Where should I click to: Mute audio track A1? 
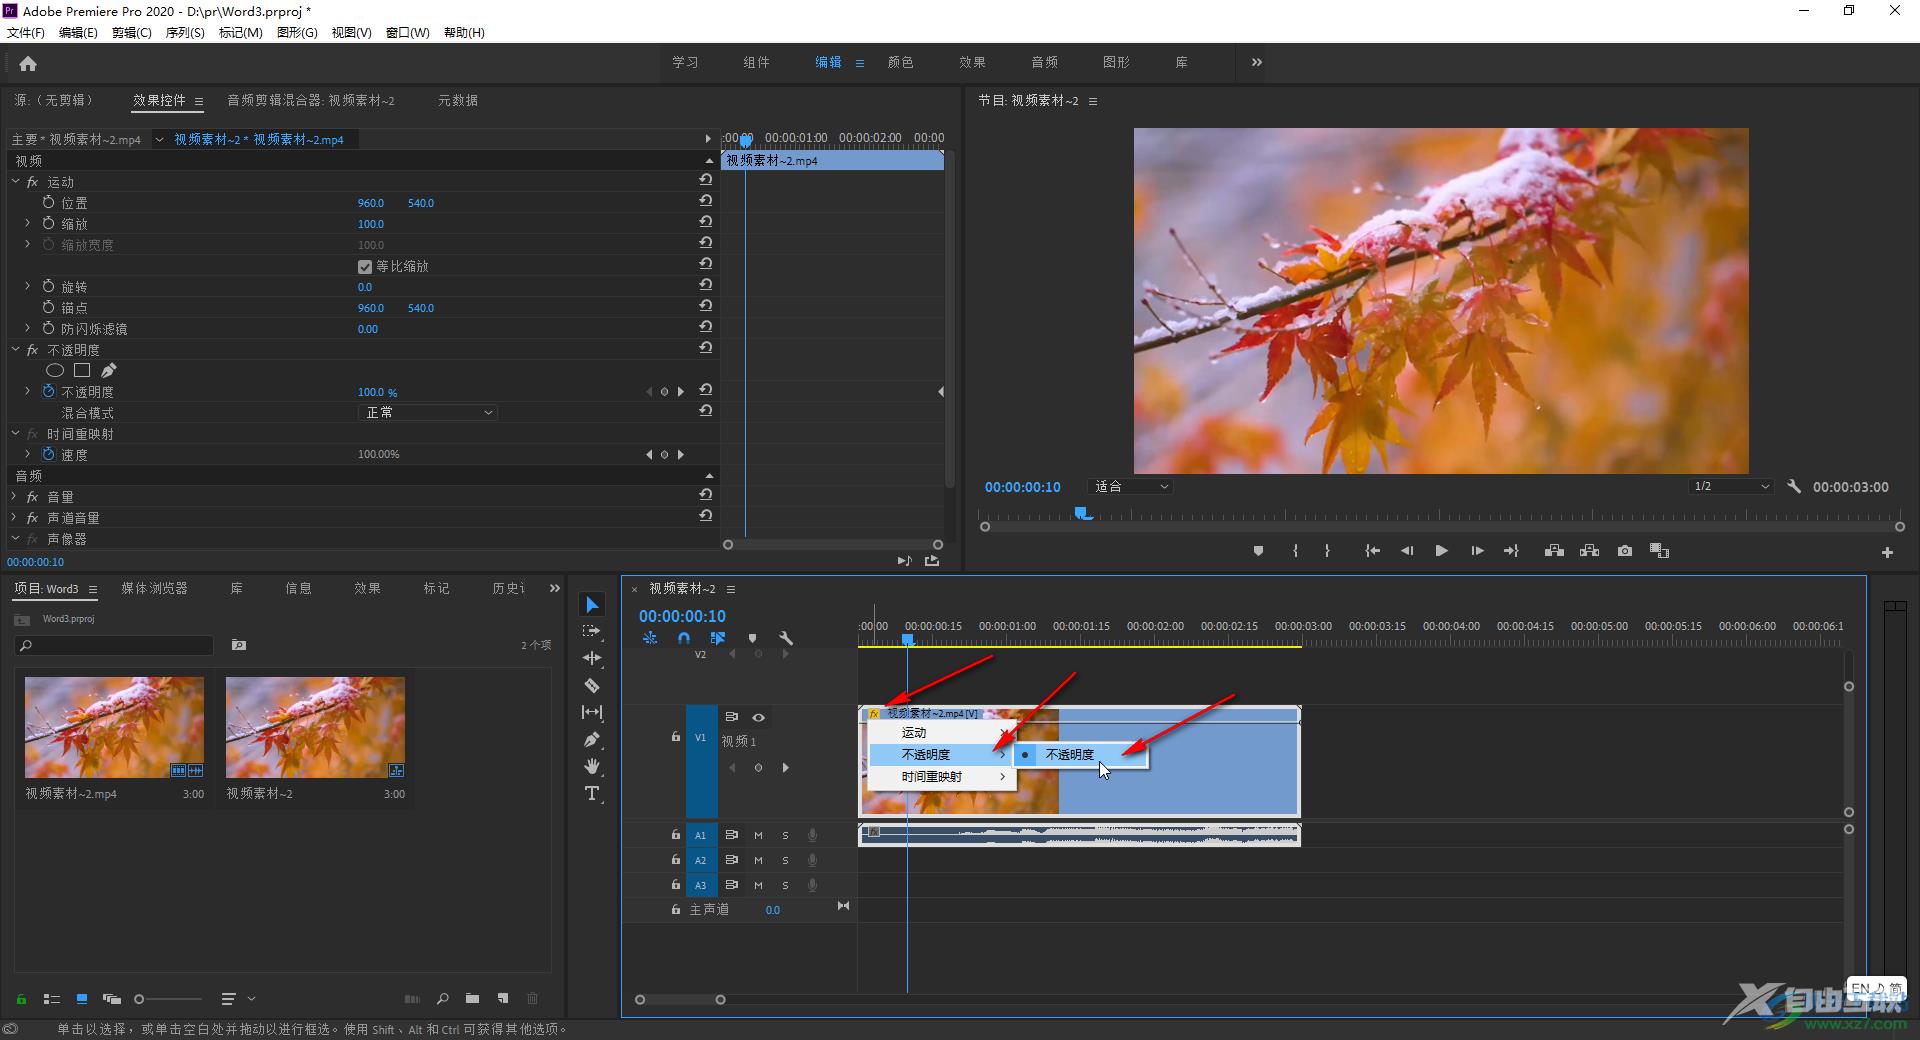(758, 835)
